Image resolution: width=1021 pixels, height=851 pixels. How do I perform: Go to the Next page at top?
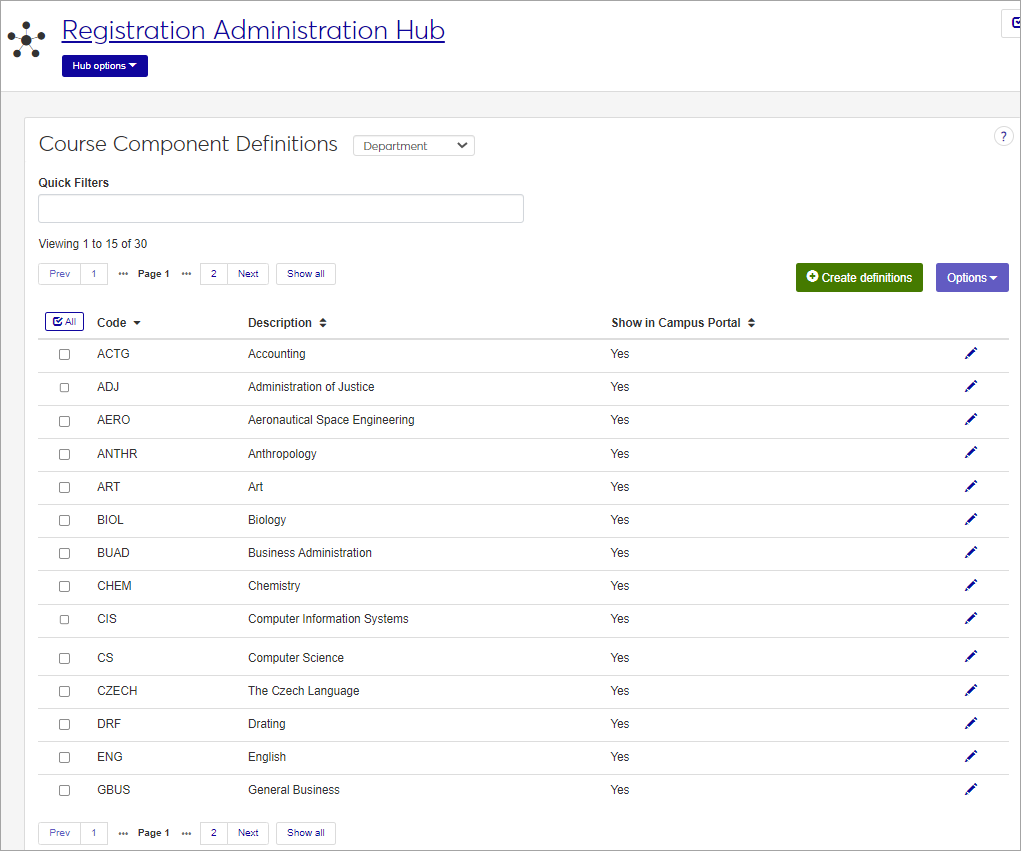[248, 274]
